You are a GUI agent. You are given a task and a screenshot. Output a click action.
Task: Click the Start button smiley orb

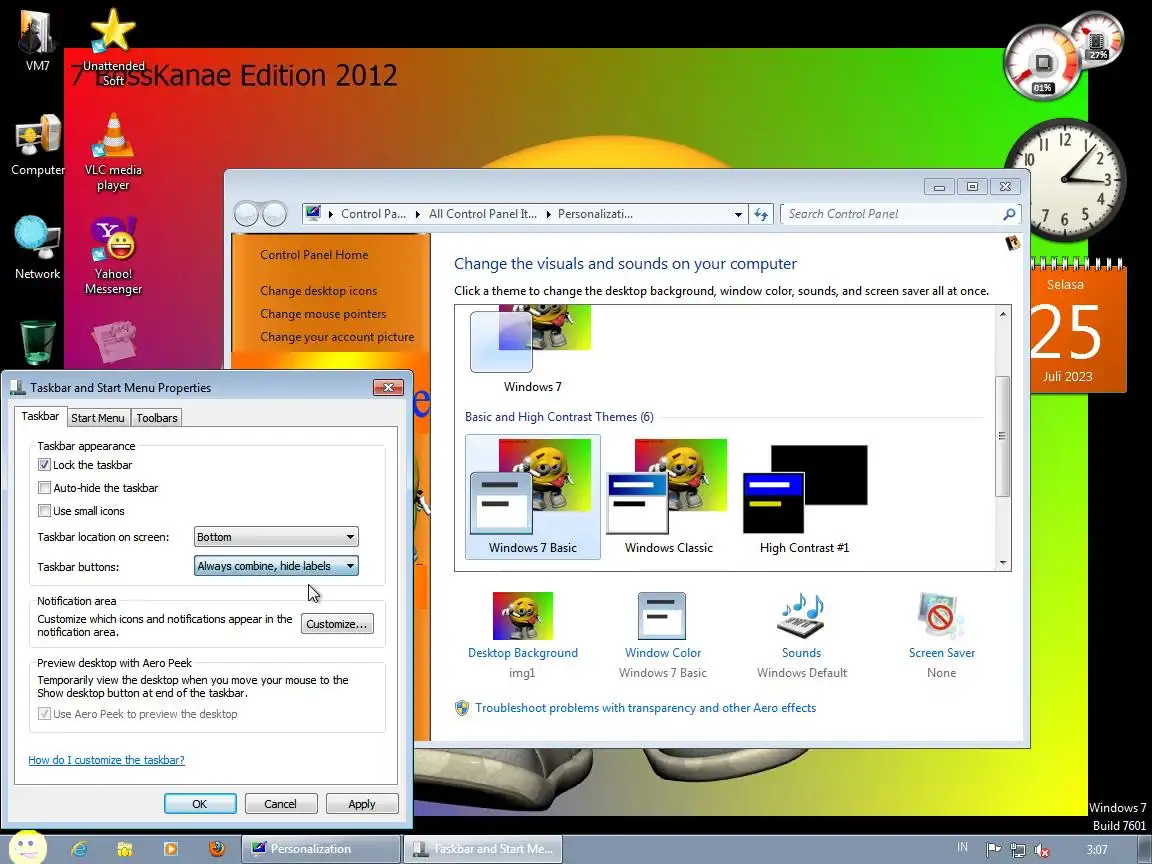point(27,848)
